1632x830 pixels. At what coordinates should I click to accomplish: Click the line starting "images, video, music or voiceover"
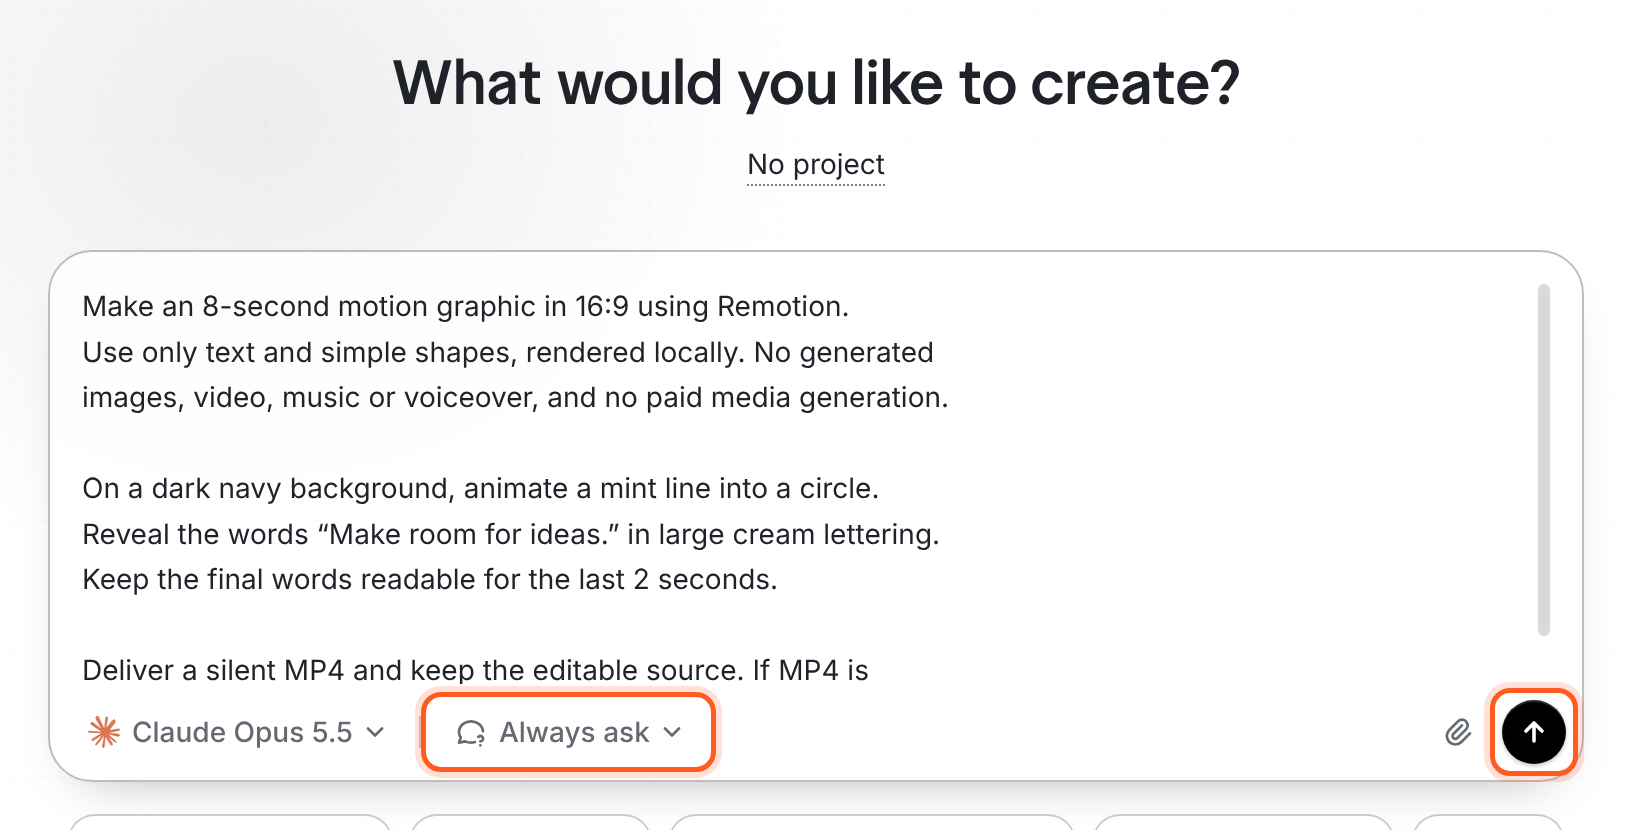pos(515,397)
